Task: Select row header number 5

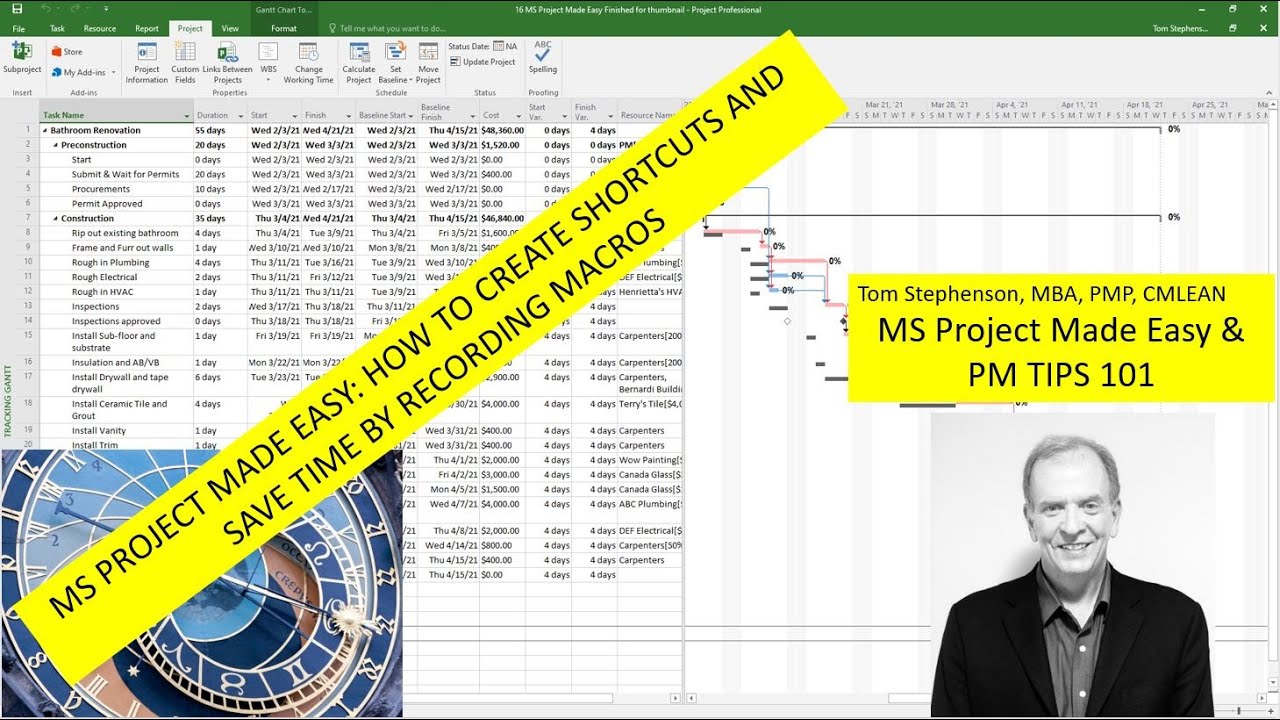Action: [x=28, y=189]
